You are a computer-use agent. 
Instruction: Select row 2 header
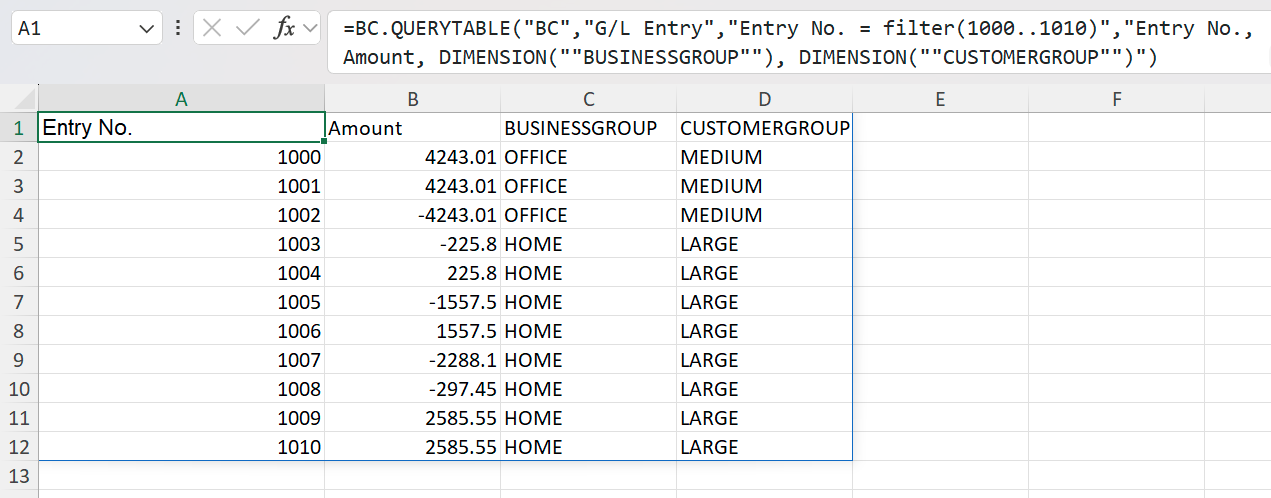coord(19,157)
